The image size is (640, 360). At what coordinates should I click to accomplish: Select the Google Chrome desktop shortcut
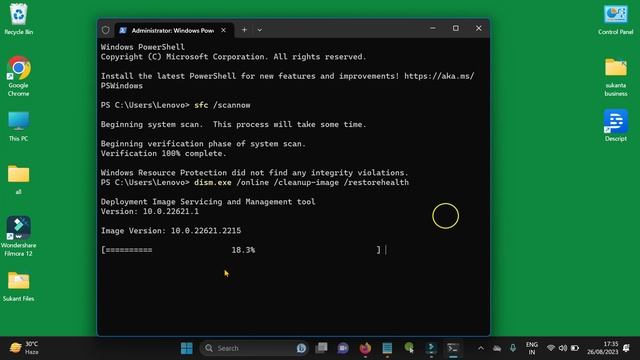(x=18, y=76)
